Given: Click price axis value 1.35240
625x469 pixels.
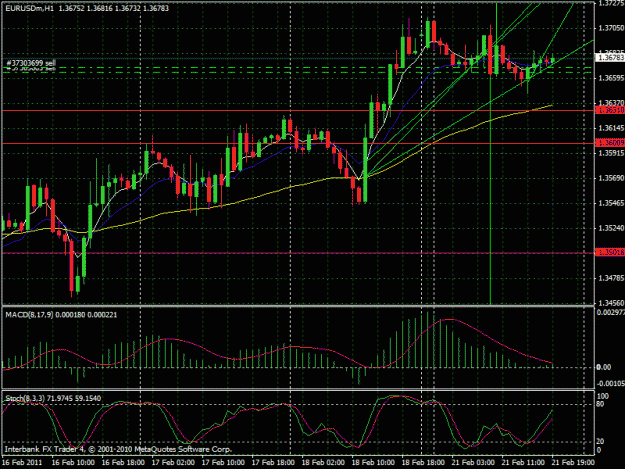Looking at the screenshot, I should [x=611, y=228].
